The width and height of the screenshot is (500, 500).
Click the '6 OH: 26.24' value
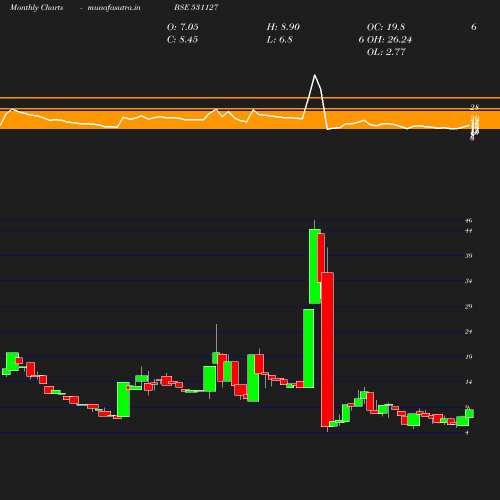coord(385,39)
